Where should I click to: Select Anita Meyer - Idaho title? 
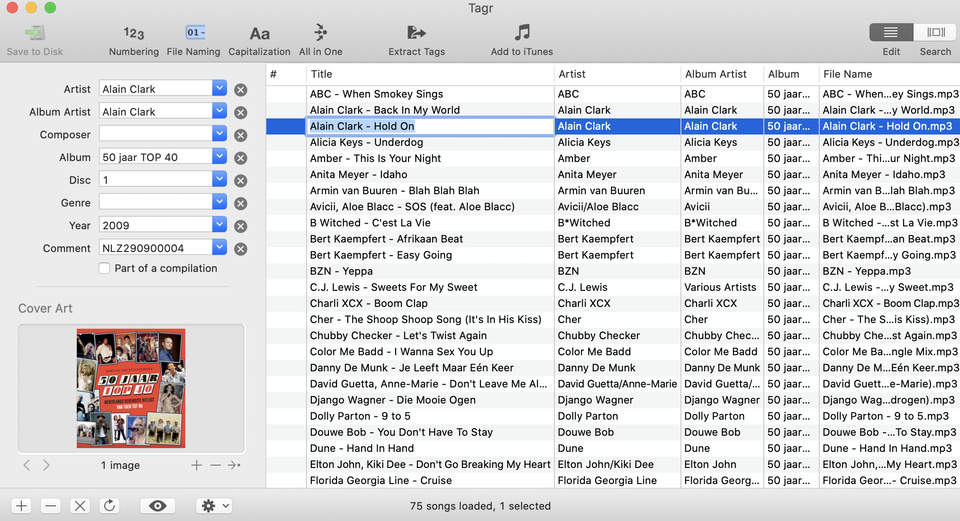click(358, 174)
